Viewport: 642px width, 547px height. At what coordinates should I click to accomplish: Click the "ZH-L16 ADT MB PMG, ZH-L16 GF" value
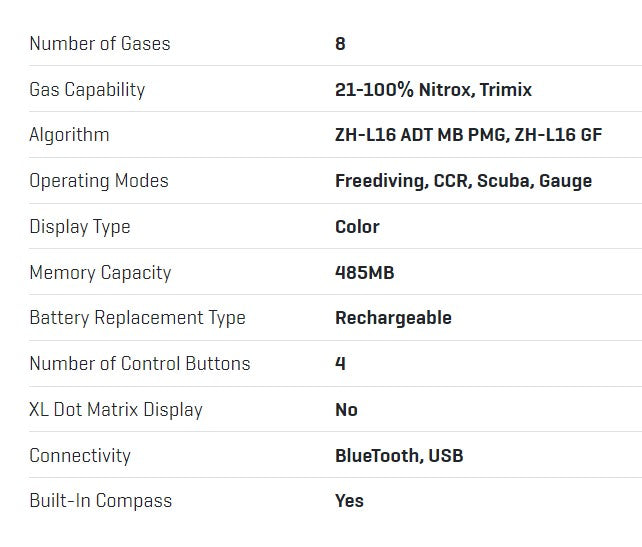pos(468,135)
